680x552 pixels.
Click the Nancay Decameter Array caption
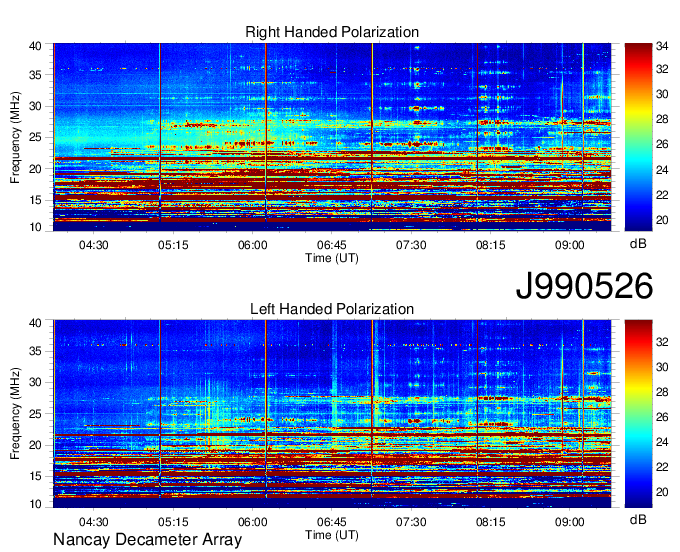click(x=147, y=540)
